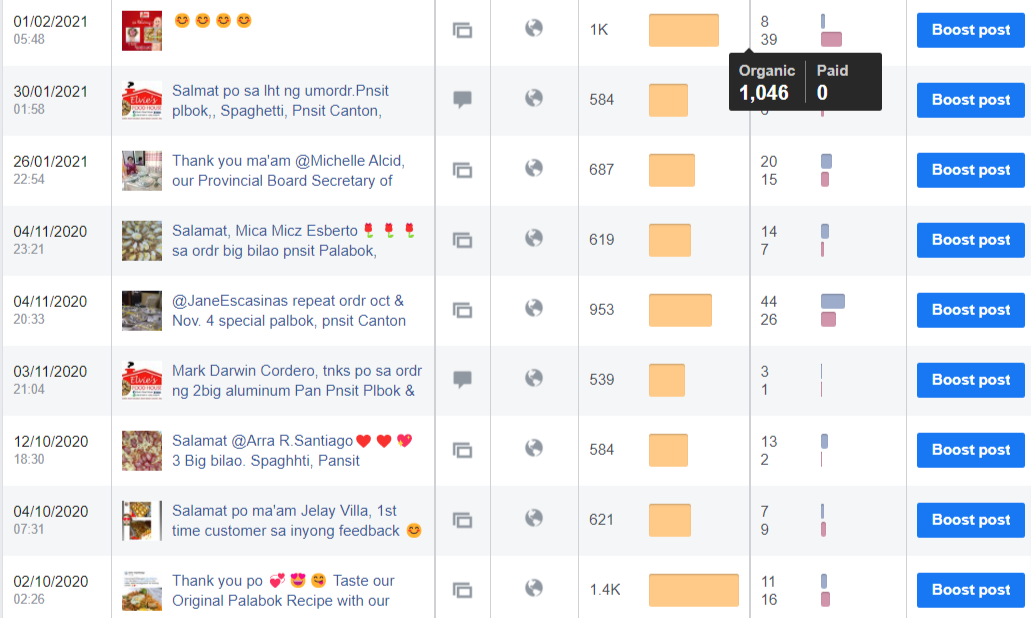Click reach bar of 953 reach post
Screen dimensions: 1031x618
680,310
